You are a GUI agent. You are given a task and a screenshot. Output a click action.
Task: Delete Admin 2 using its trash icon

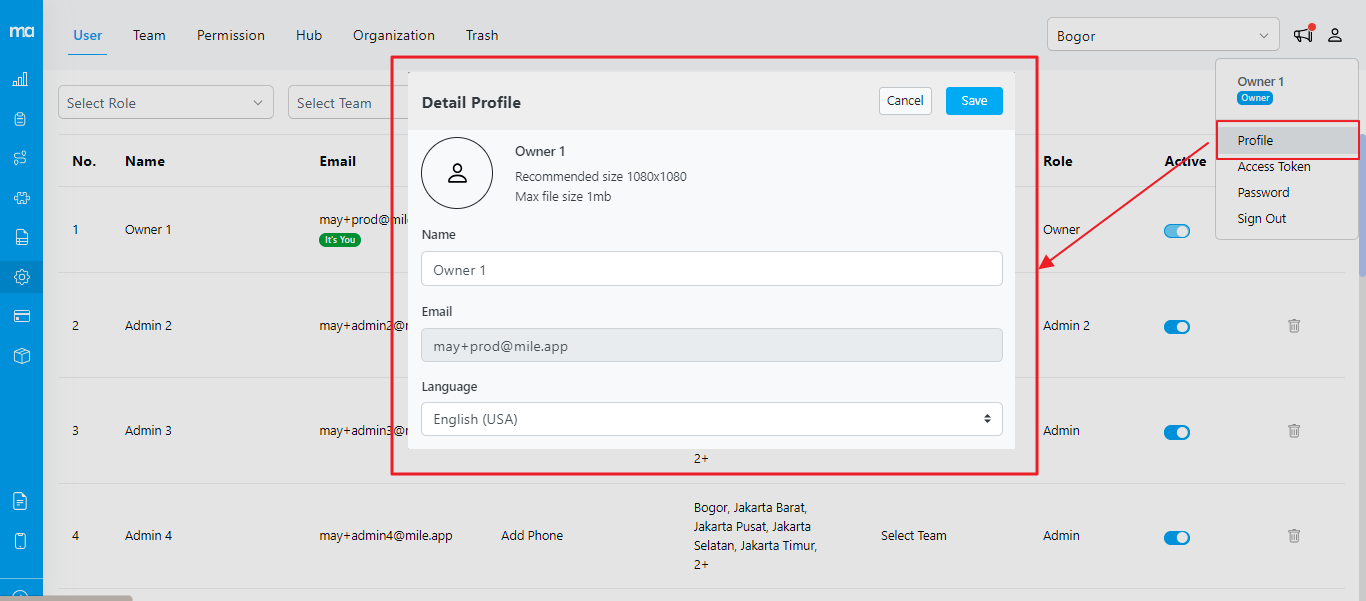1294,326
